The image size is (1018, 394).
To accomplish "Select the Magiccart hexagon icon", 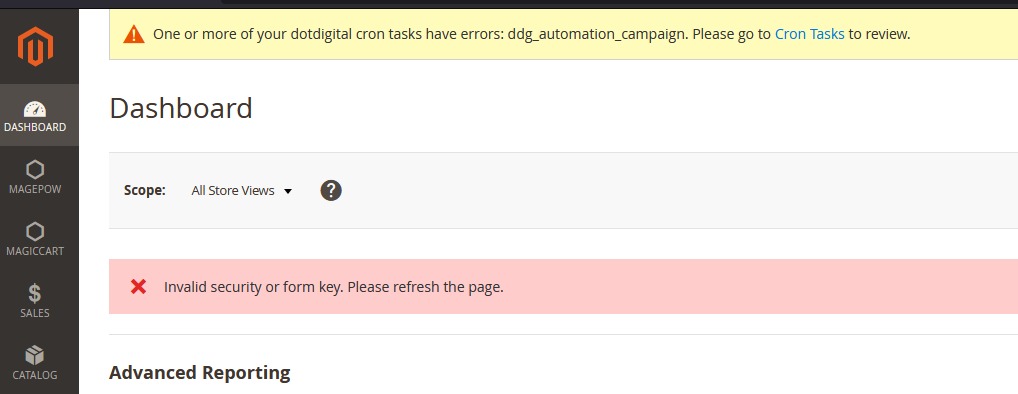I will pyautogui.click(x=35, y=232).
